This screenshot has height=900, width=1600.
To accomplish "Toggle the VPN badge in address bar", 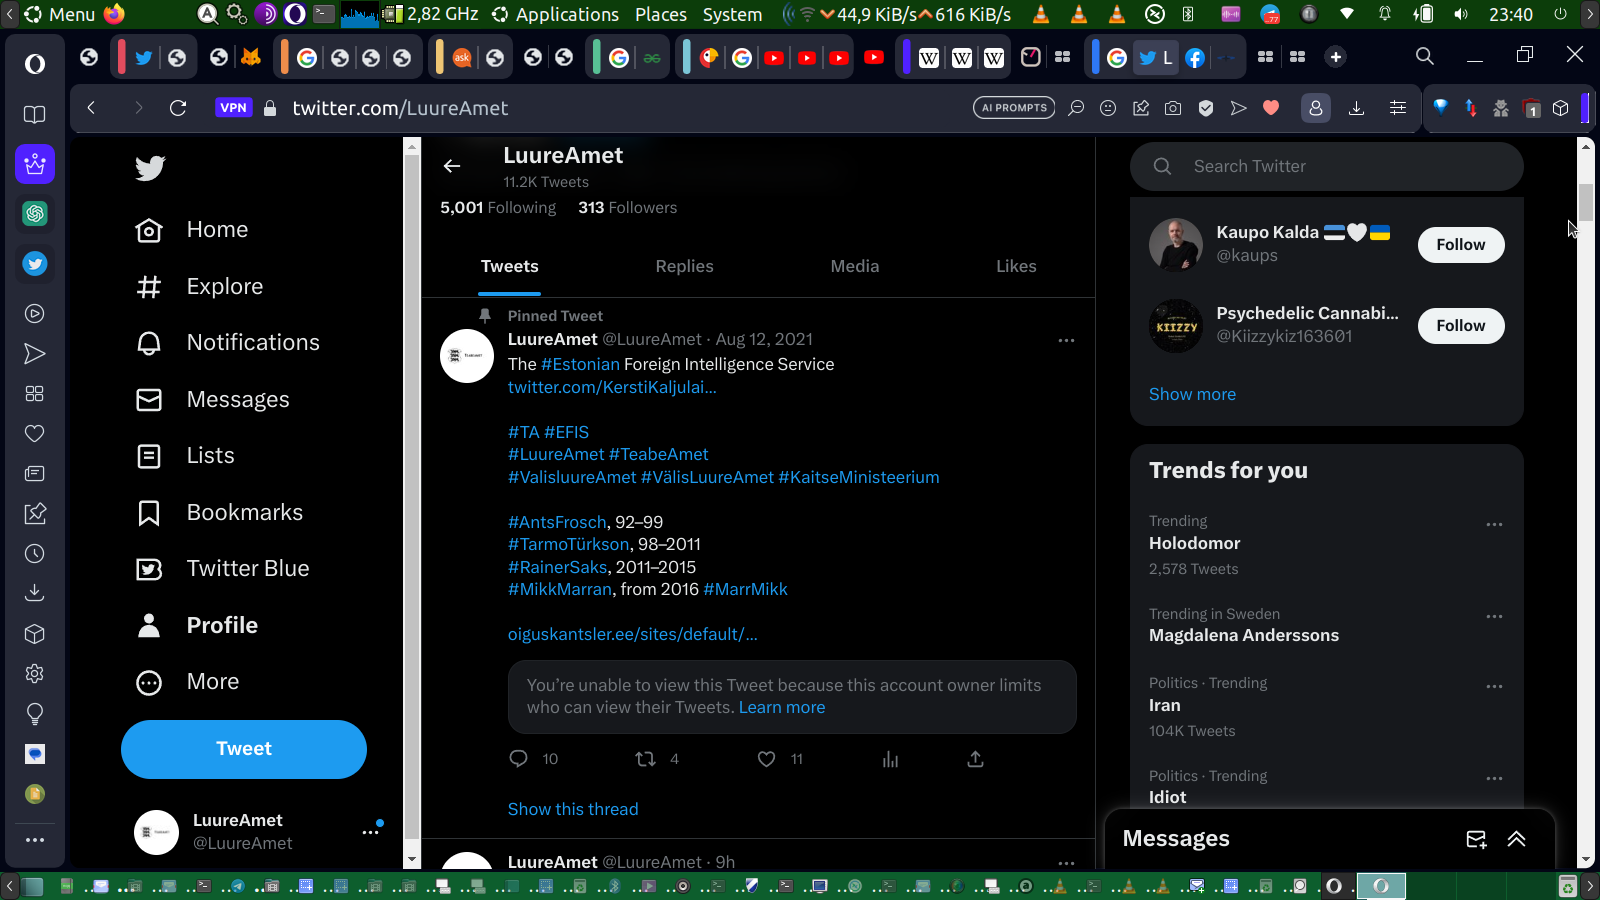I will coord(233,108).
